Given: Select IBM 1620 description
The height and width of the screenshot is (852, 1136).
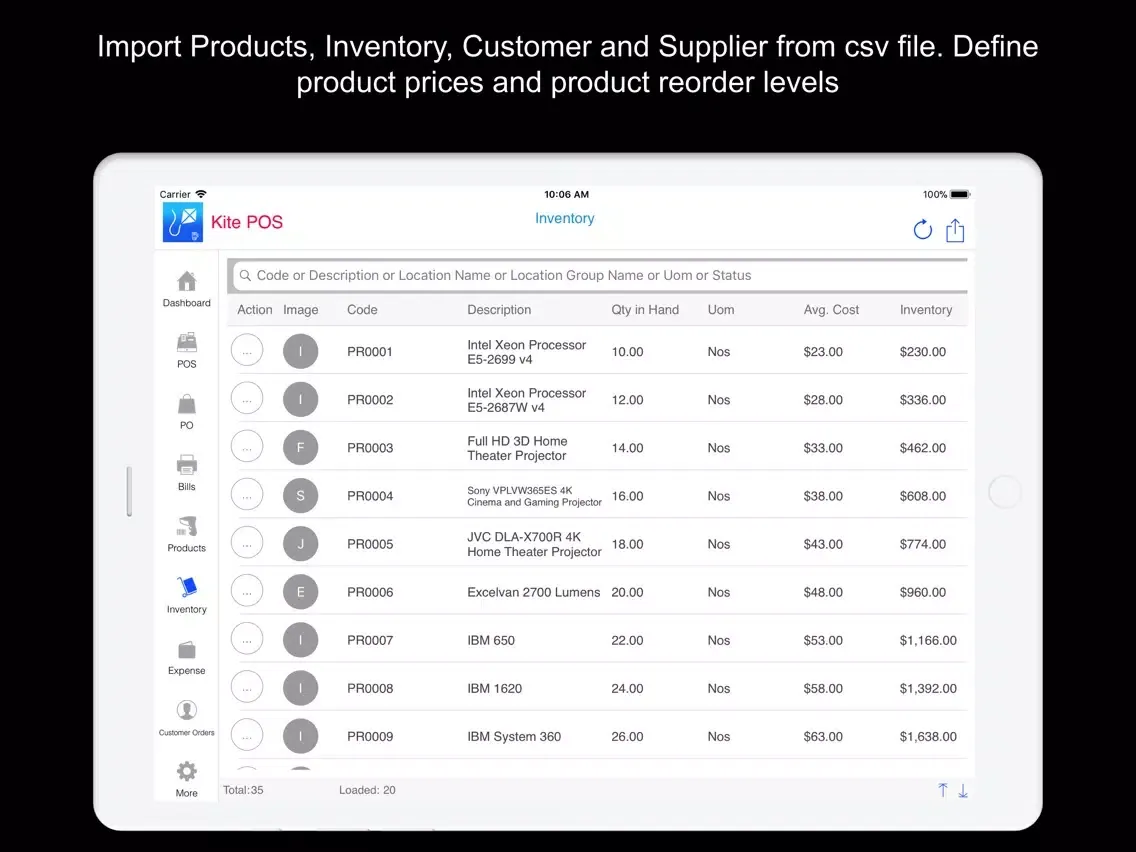Looking at the screenshot, I should [x=495, y=688].
